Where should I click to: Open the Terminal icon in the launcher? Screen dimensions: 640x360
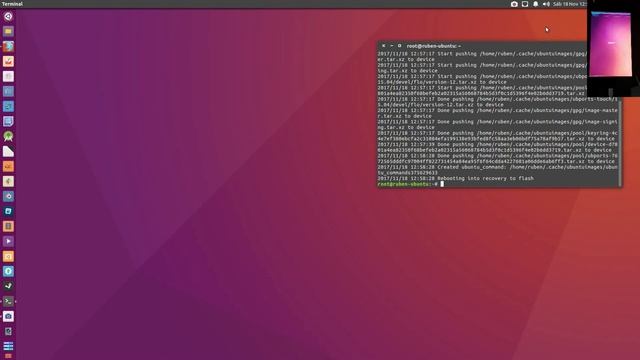[x=8, y=301]
